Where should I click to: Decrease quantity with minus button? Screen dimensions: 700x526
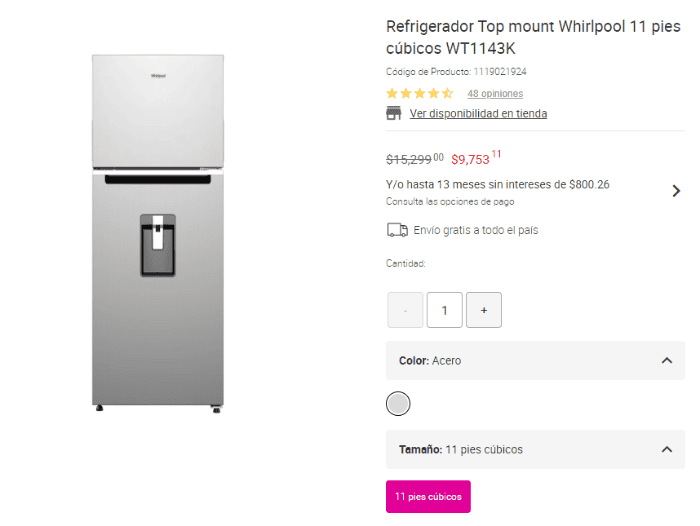[x=405, y=310]
